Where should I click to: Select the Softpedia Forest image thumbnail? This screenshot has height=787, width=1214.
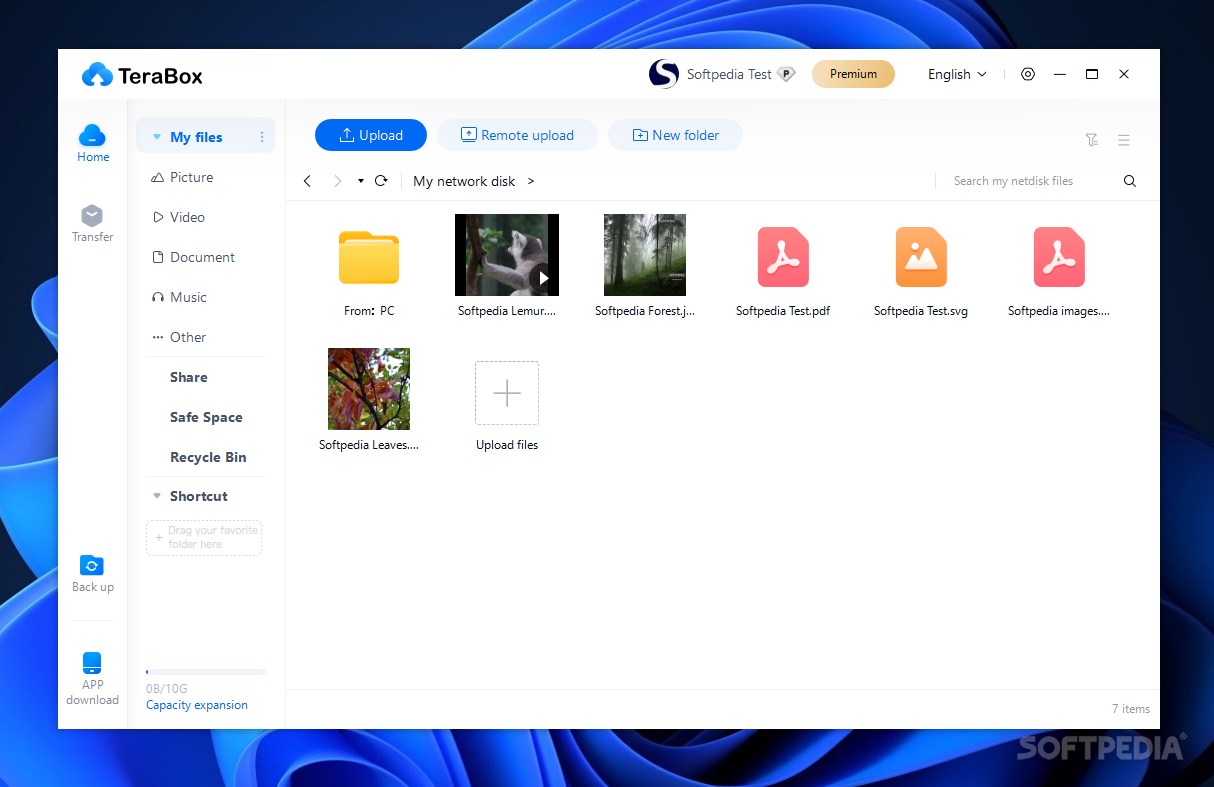[x=645, y=255]
